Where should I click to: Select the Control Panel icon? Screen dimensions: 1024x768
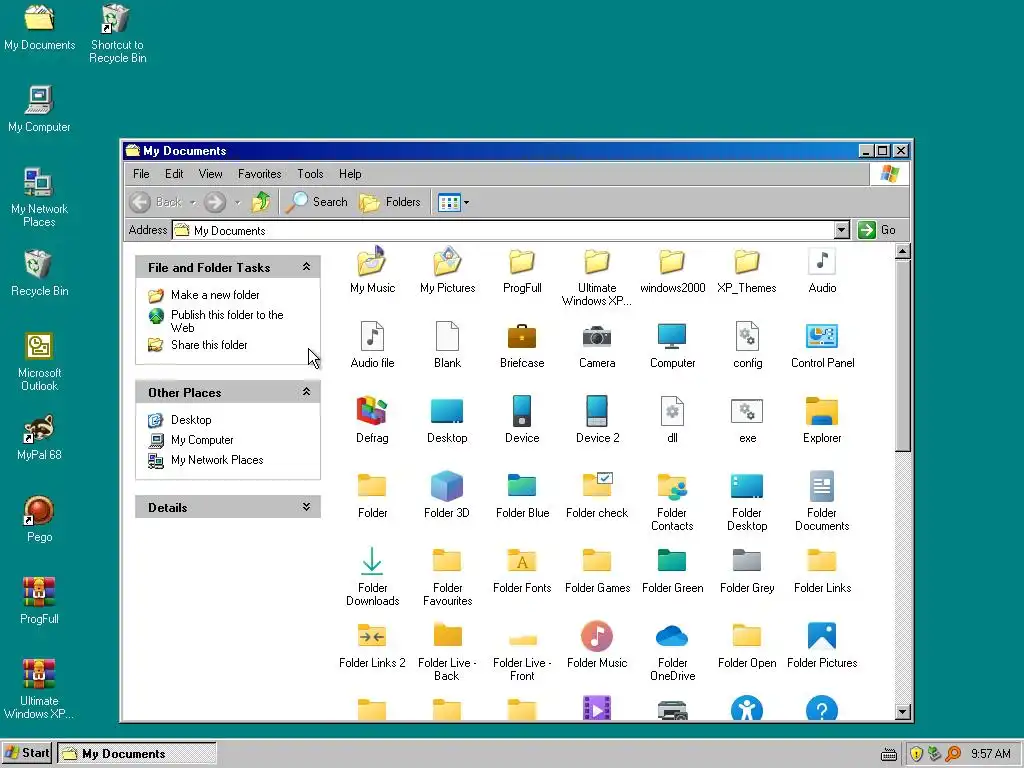click(822, 337)
